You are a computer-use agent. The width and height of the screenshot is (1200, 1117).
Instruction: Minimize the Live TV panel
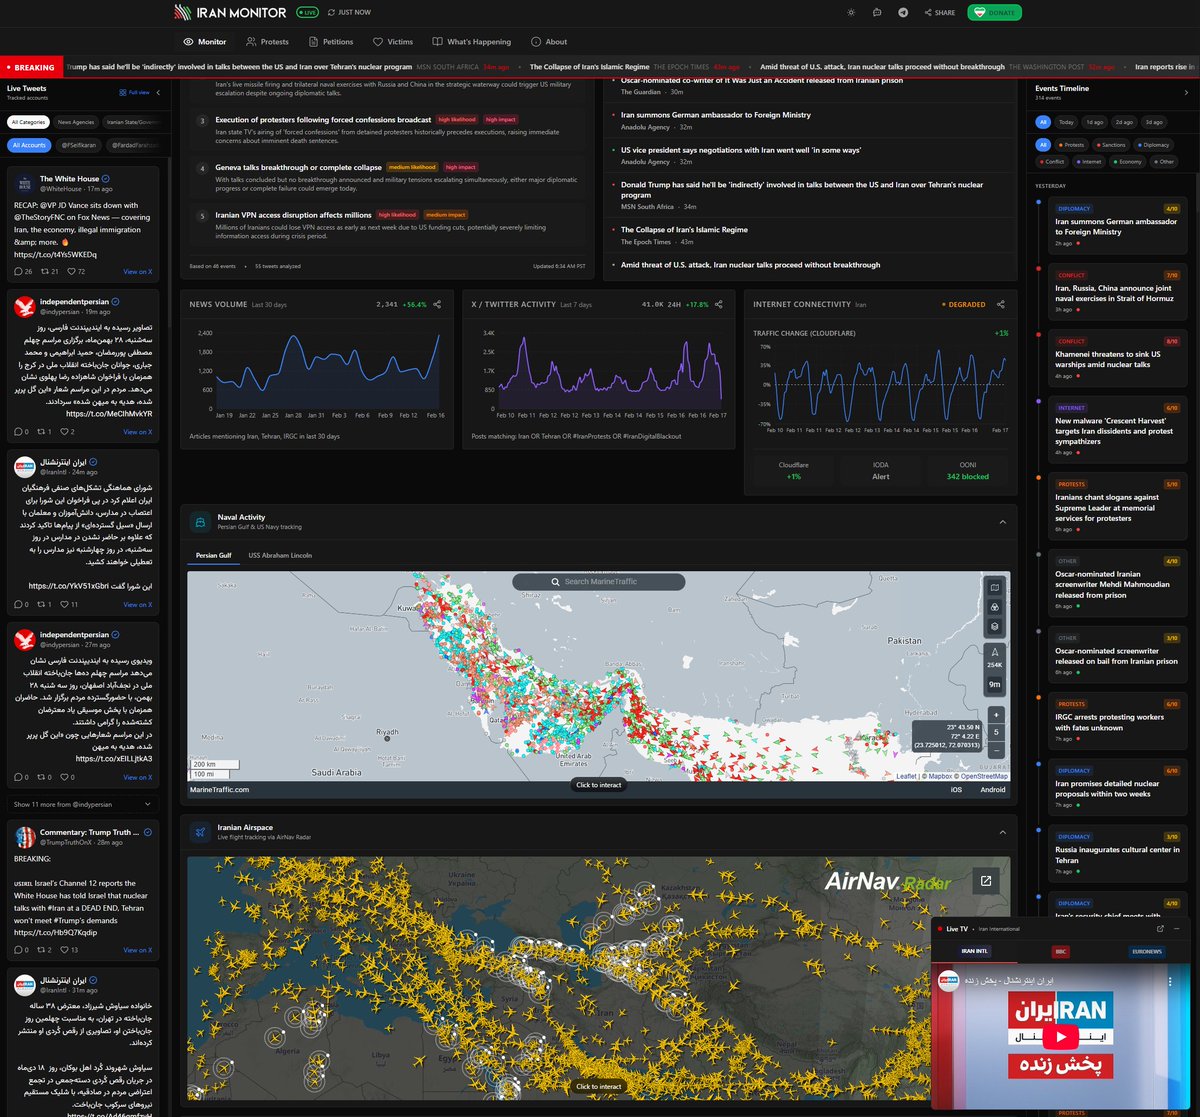click(1178, 929)
